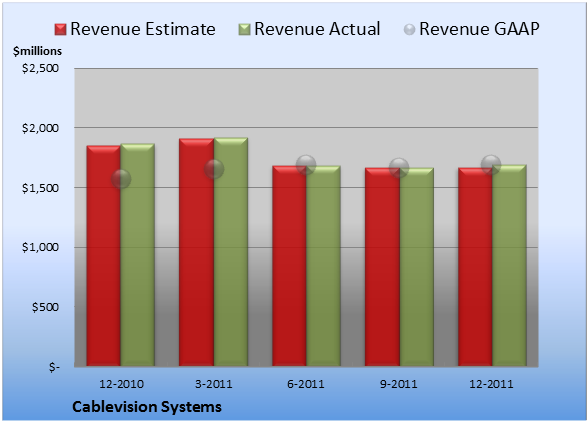This screenshot has height=422, width=588.
Task: Select the green actual bar for 12-2011
Action: 510,265
